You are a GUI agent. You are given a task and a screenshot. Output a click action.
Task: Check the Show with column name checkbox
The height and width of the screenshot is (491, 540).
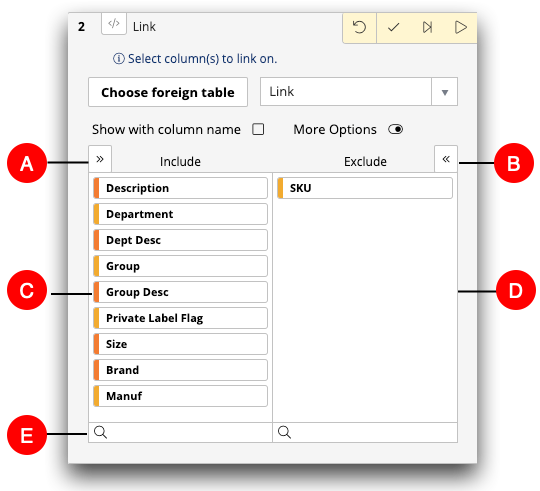[258, 129]
